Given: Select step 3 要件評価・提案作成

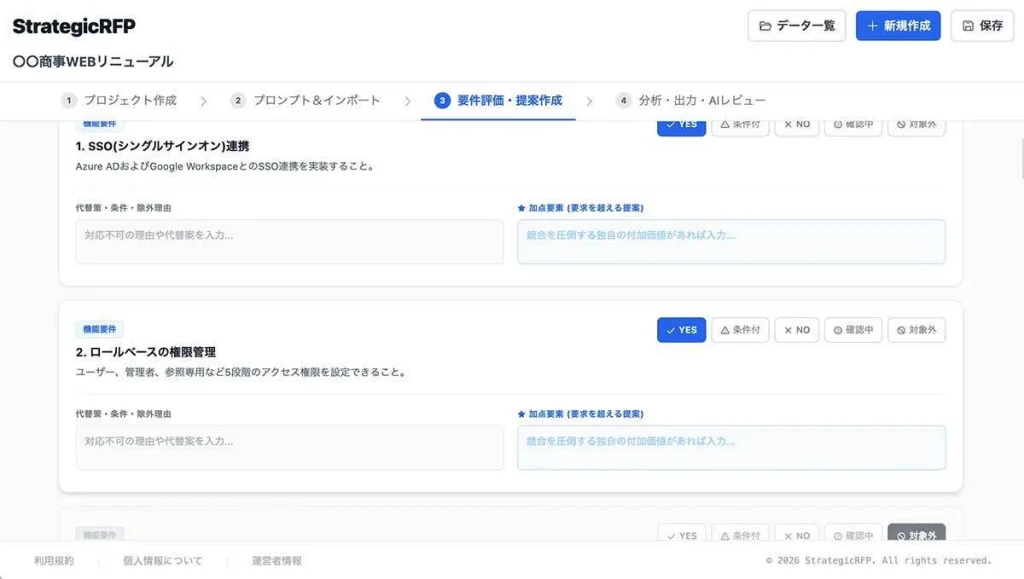Looking at the screenshot, I should tap(498, 100).
